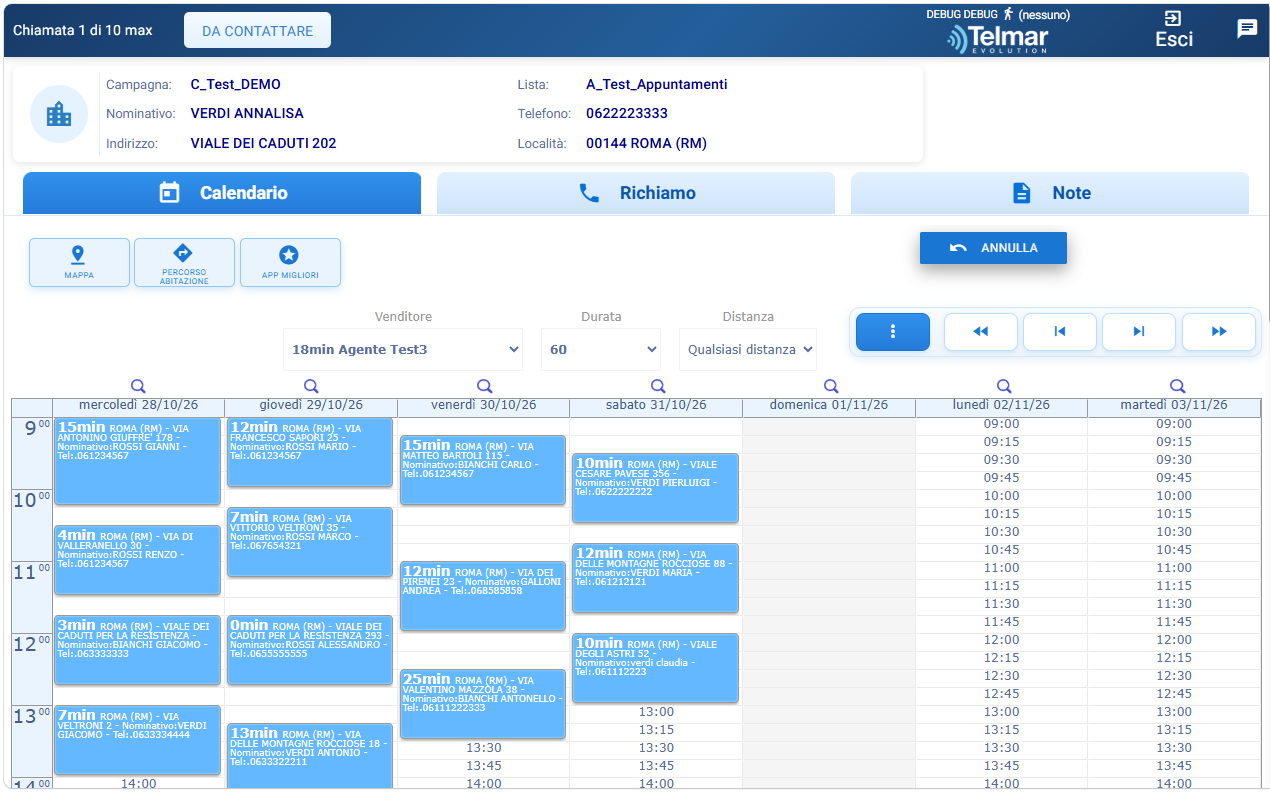The height and width of the screenshot is (792, 1270).
Task: Click magnifier above martedì 03/11/26
Action: point(1177,386)
